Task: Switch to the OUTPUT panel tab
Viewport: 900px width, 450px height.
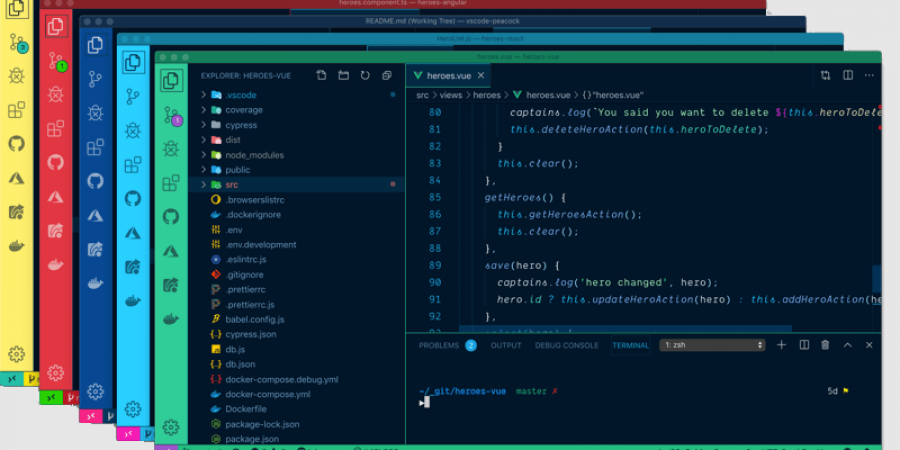Action: click(x=506, y=346)
